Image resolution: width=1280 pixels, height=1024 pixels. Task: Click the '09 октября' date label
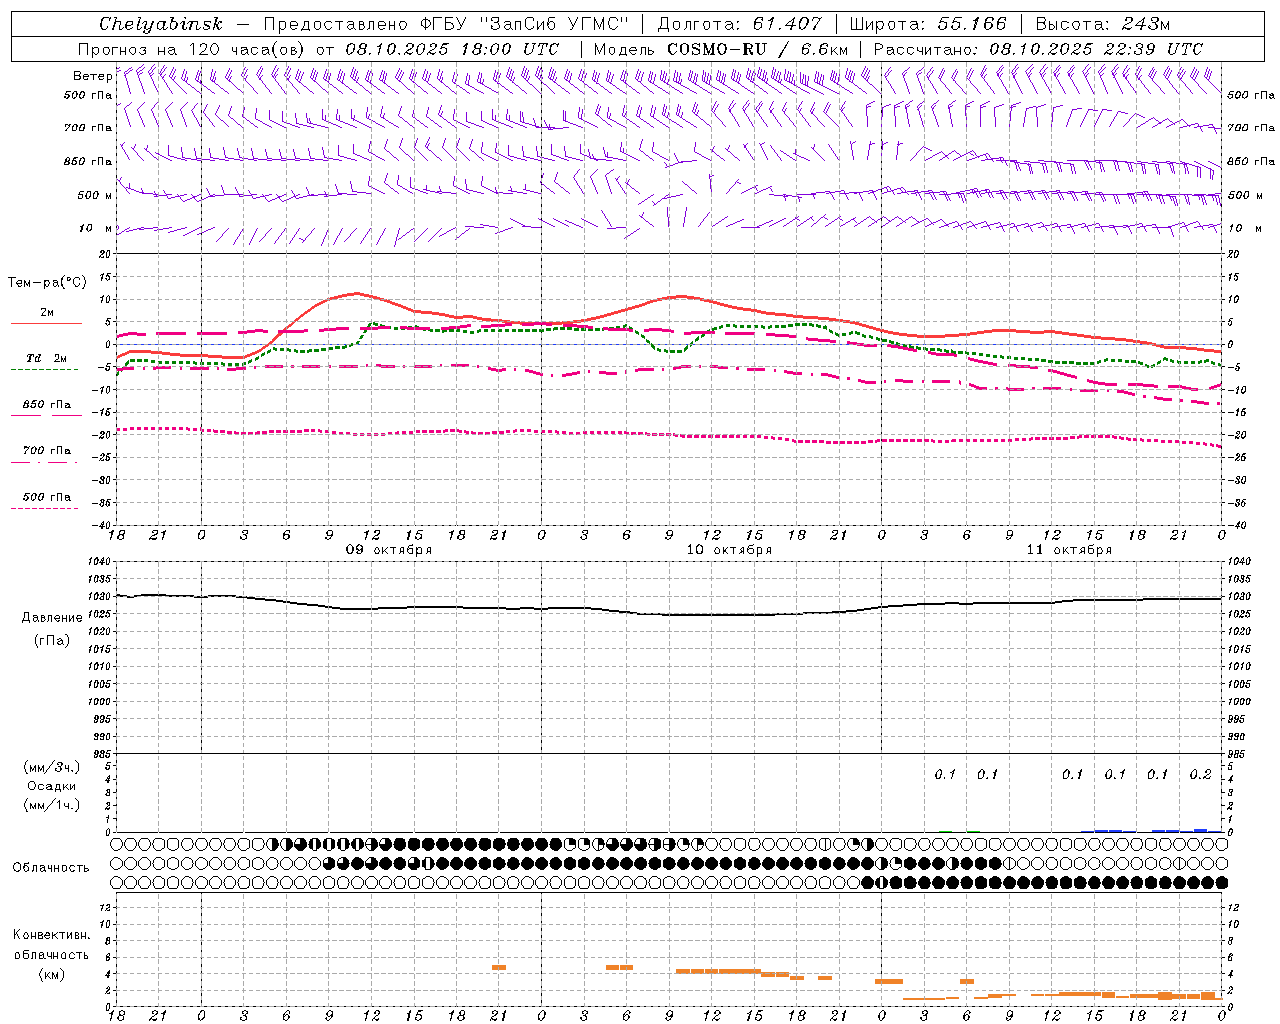point(389,550)
